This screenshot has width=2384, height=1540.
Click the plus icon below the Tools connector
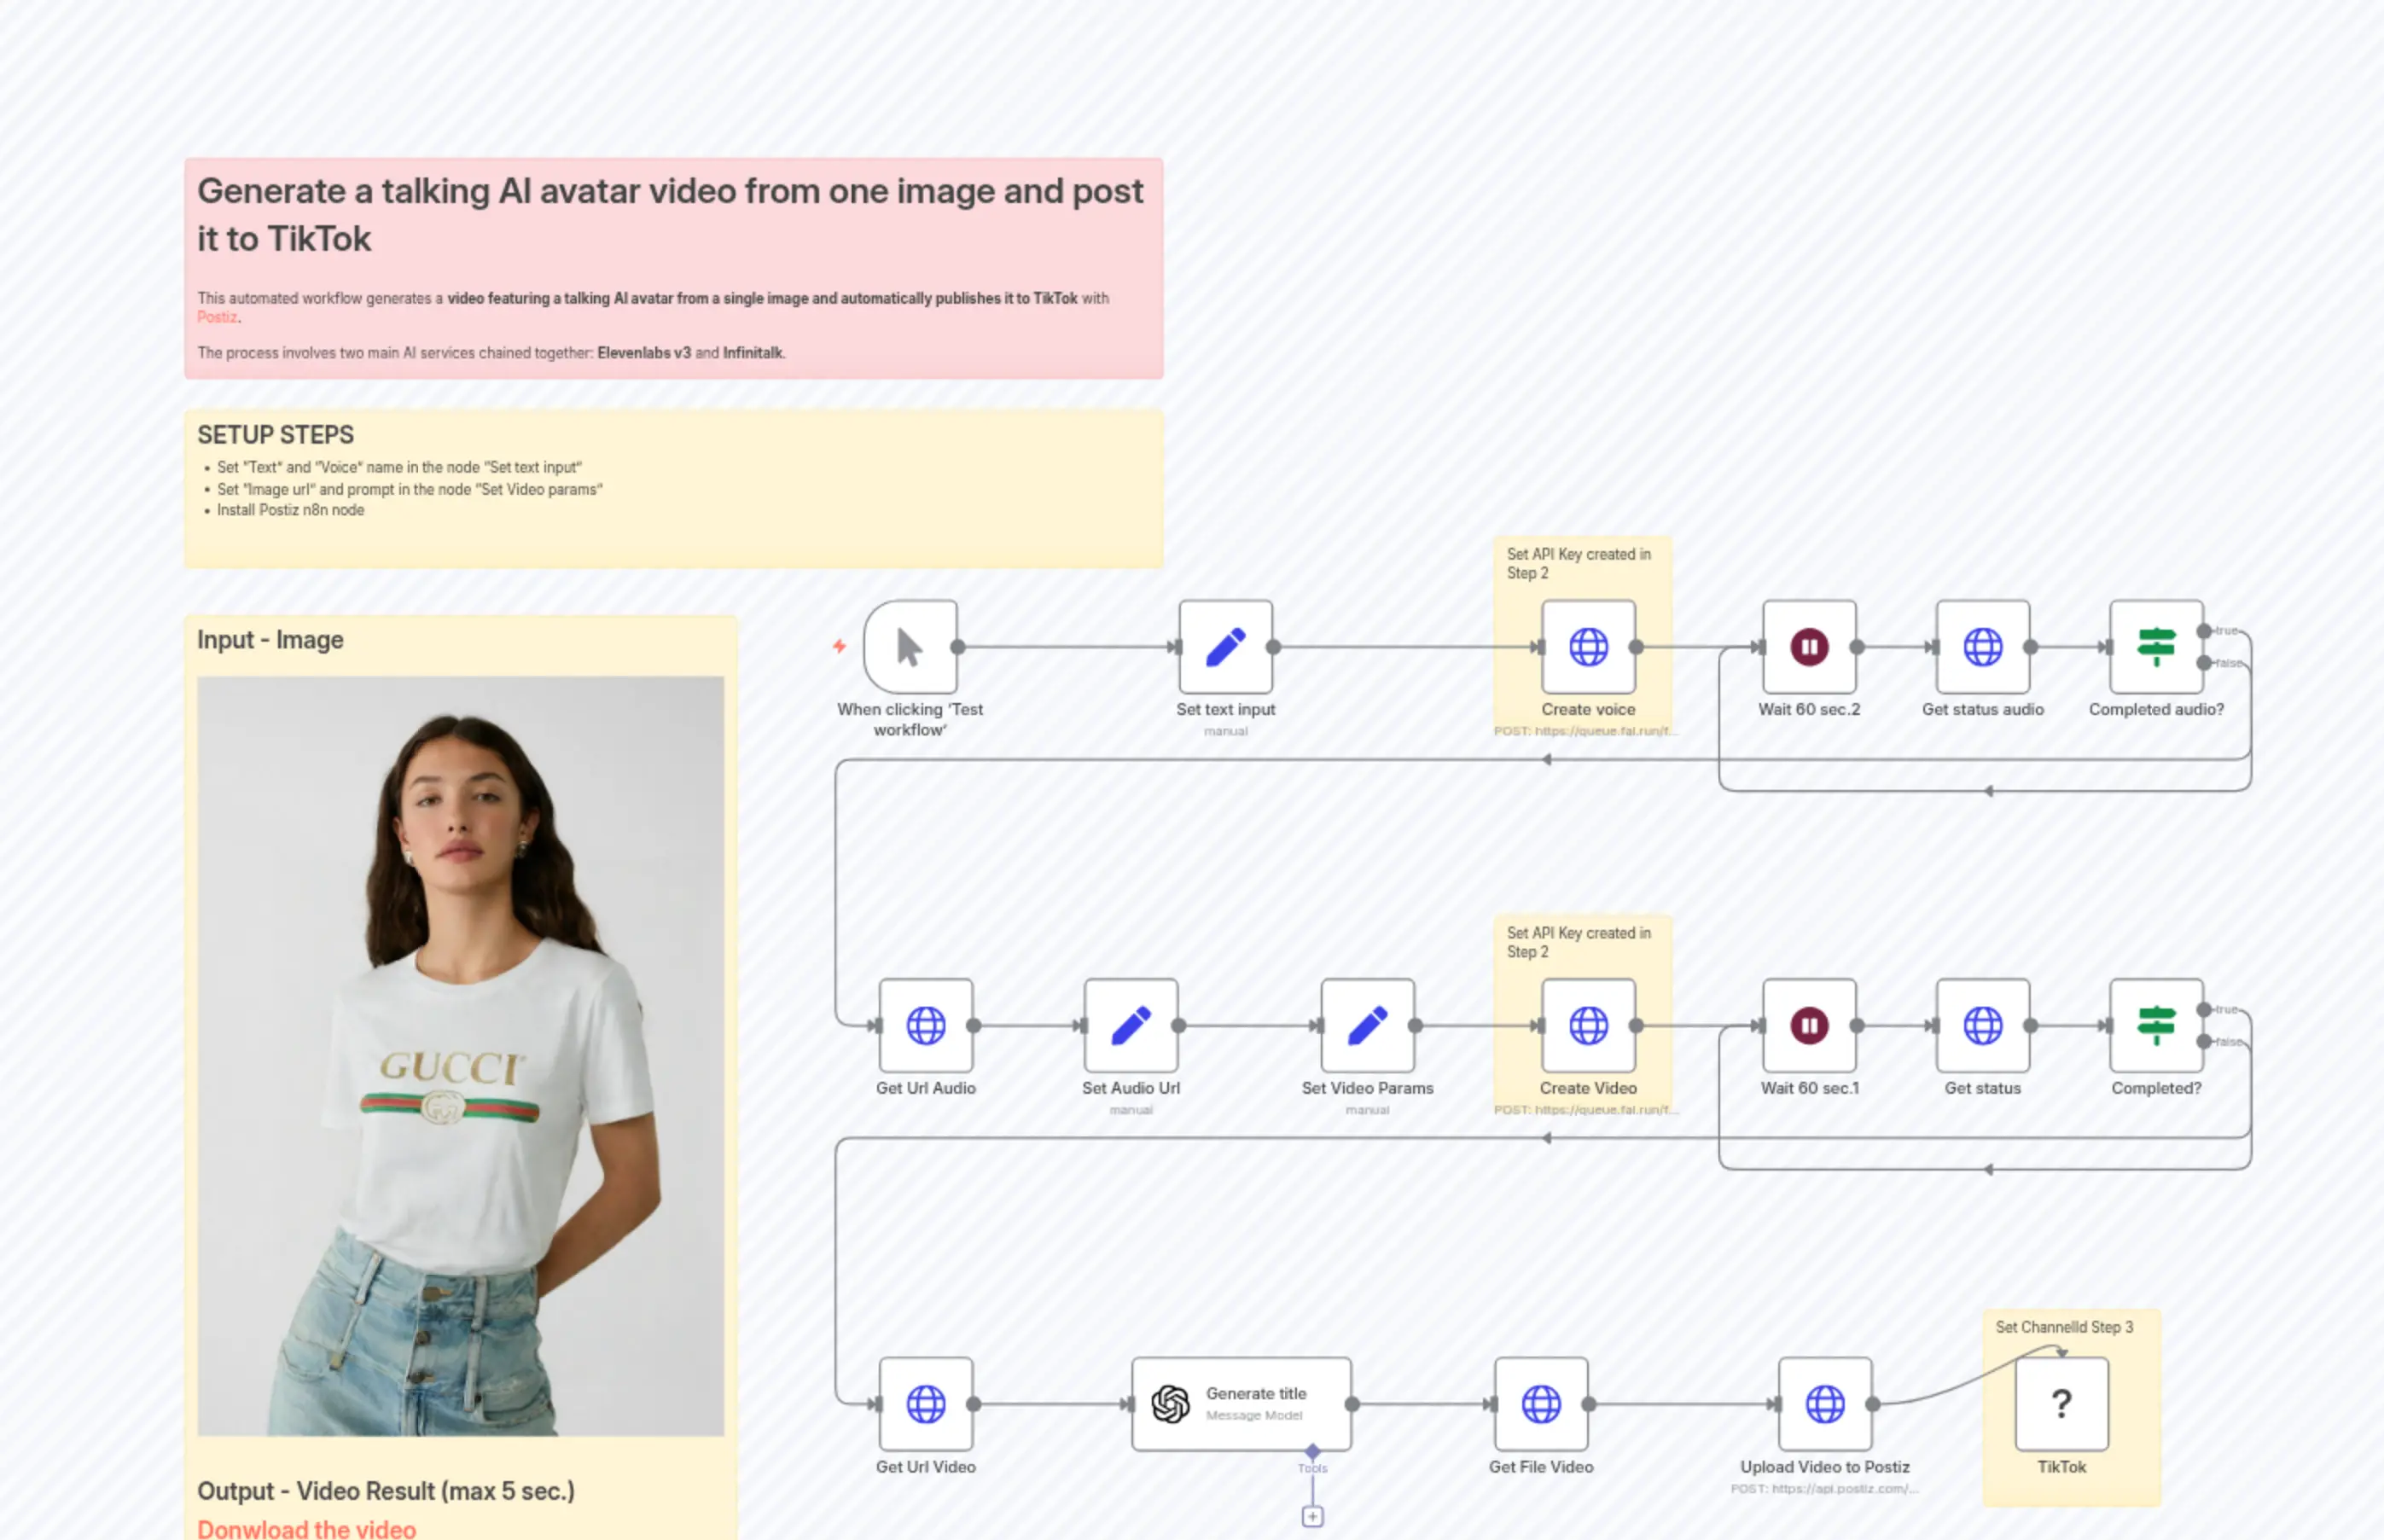[1312, 1515]
